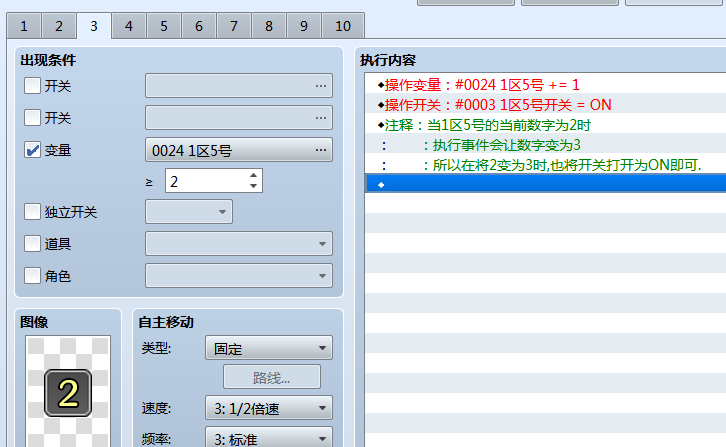Open 频率 dropdown showing 3: 标准
The height and width of the screenshot is (447, 726).
pos(269,438)
